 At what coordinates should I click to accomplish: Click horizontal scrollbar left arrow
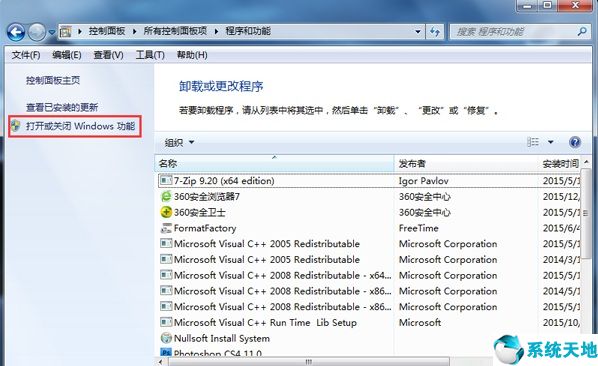click(160, 361)
